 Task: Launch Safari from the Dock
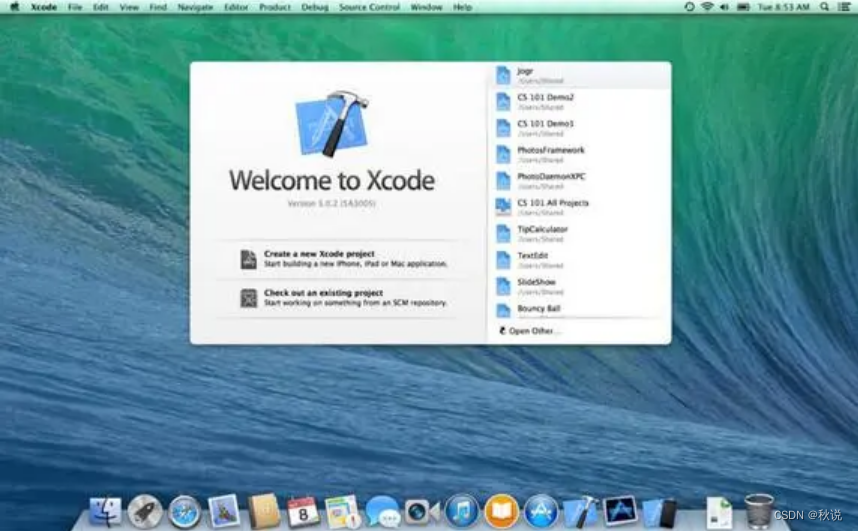click(184, 512)
